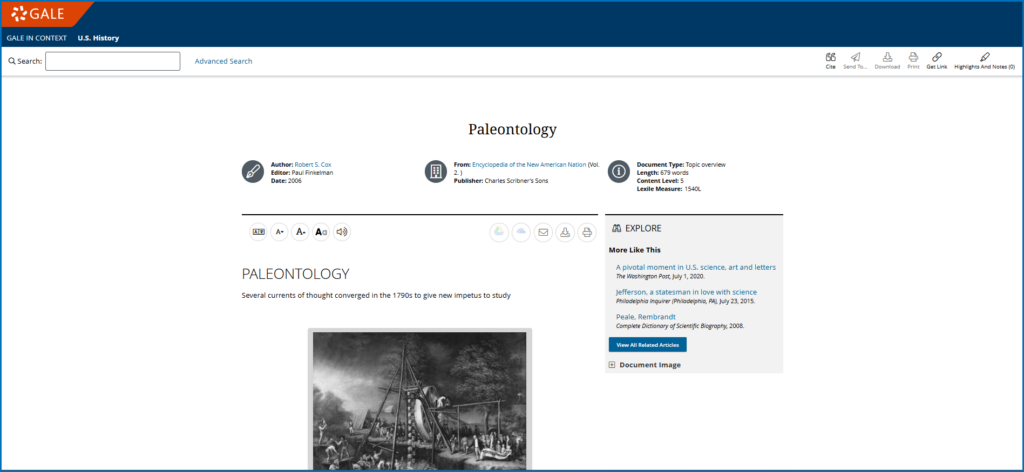Expand the Document Image section
The height and width of the screenshot is (472, 1024).
coord(612,365)
